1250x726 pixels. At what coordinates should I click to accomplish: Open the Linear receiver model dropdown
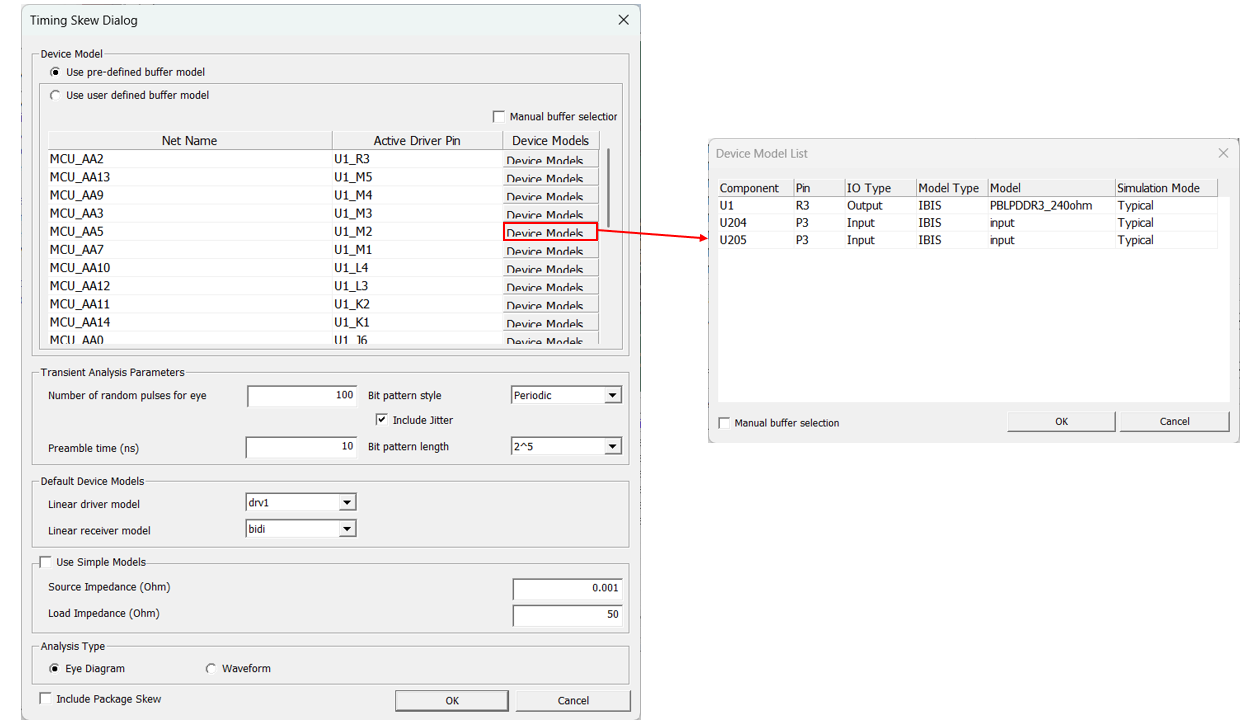pyautogui.click(x=346, y=529)
